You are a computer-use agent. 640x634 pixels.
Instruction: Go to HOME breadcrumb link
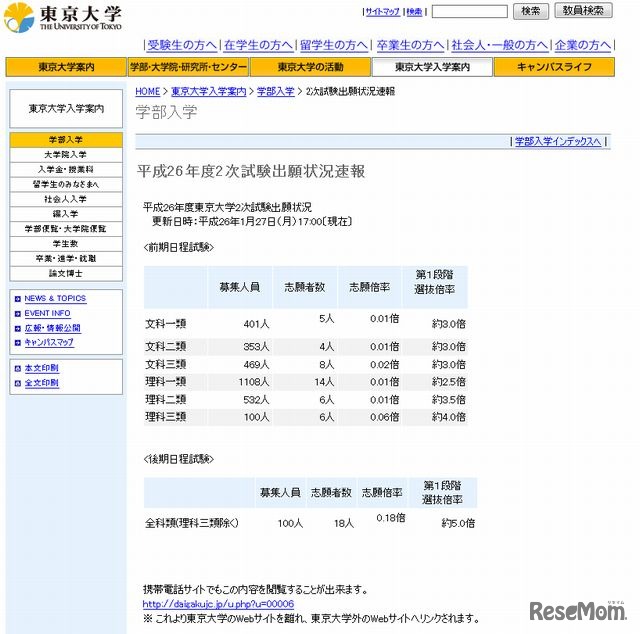[x=147, y=91]
